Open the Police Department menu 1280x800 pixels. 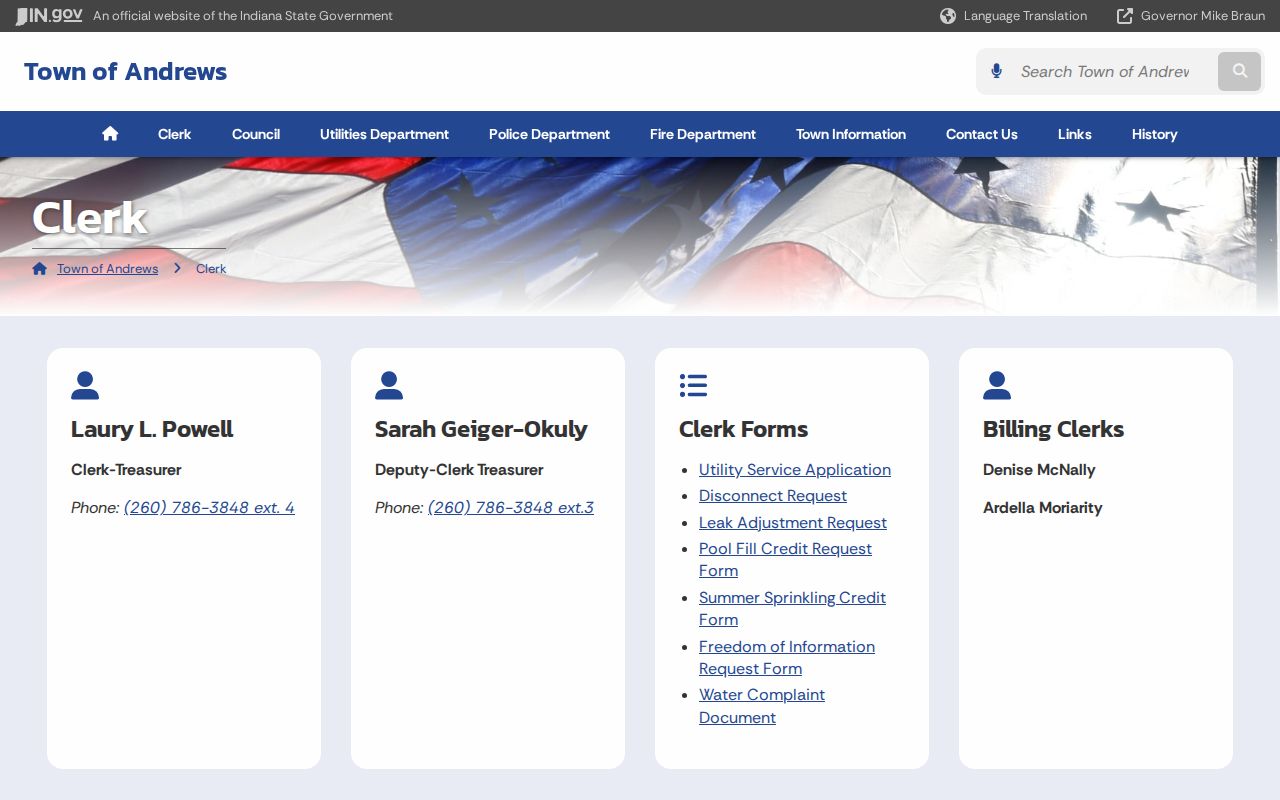(549, 134)
